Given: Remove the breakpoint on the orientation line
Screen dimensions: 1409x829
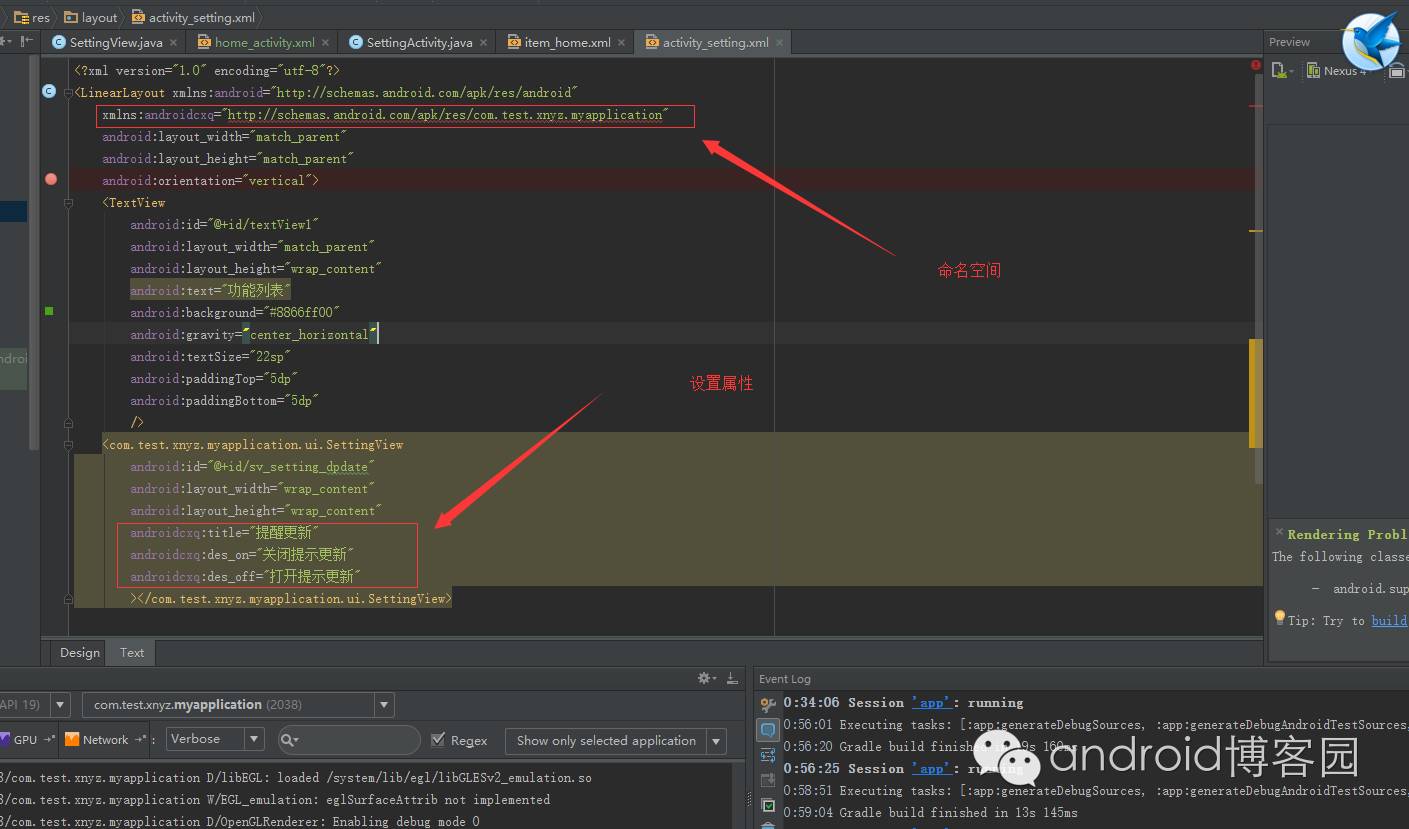Looking at the screenshot, I should tap(51, 180).
